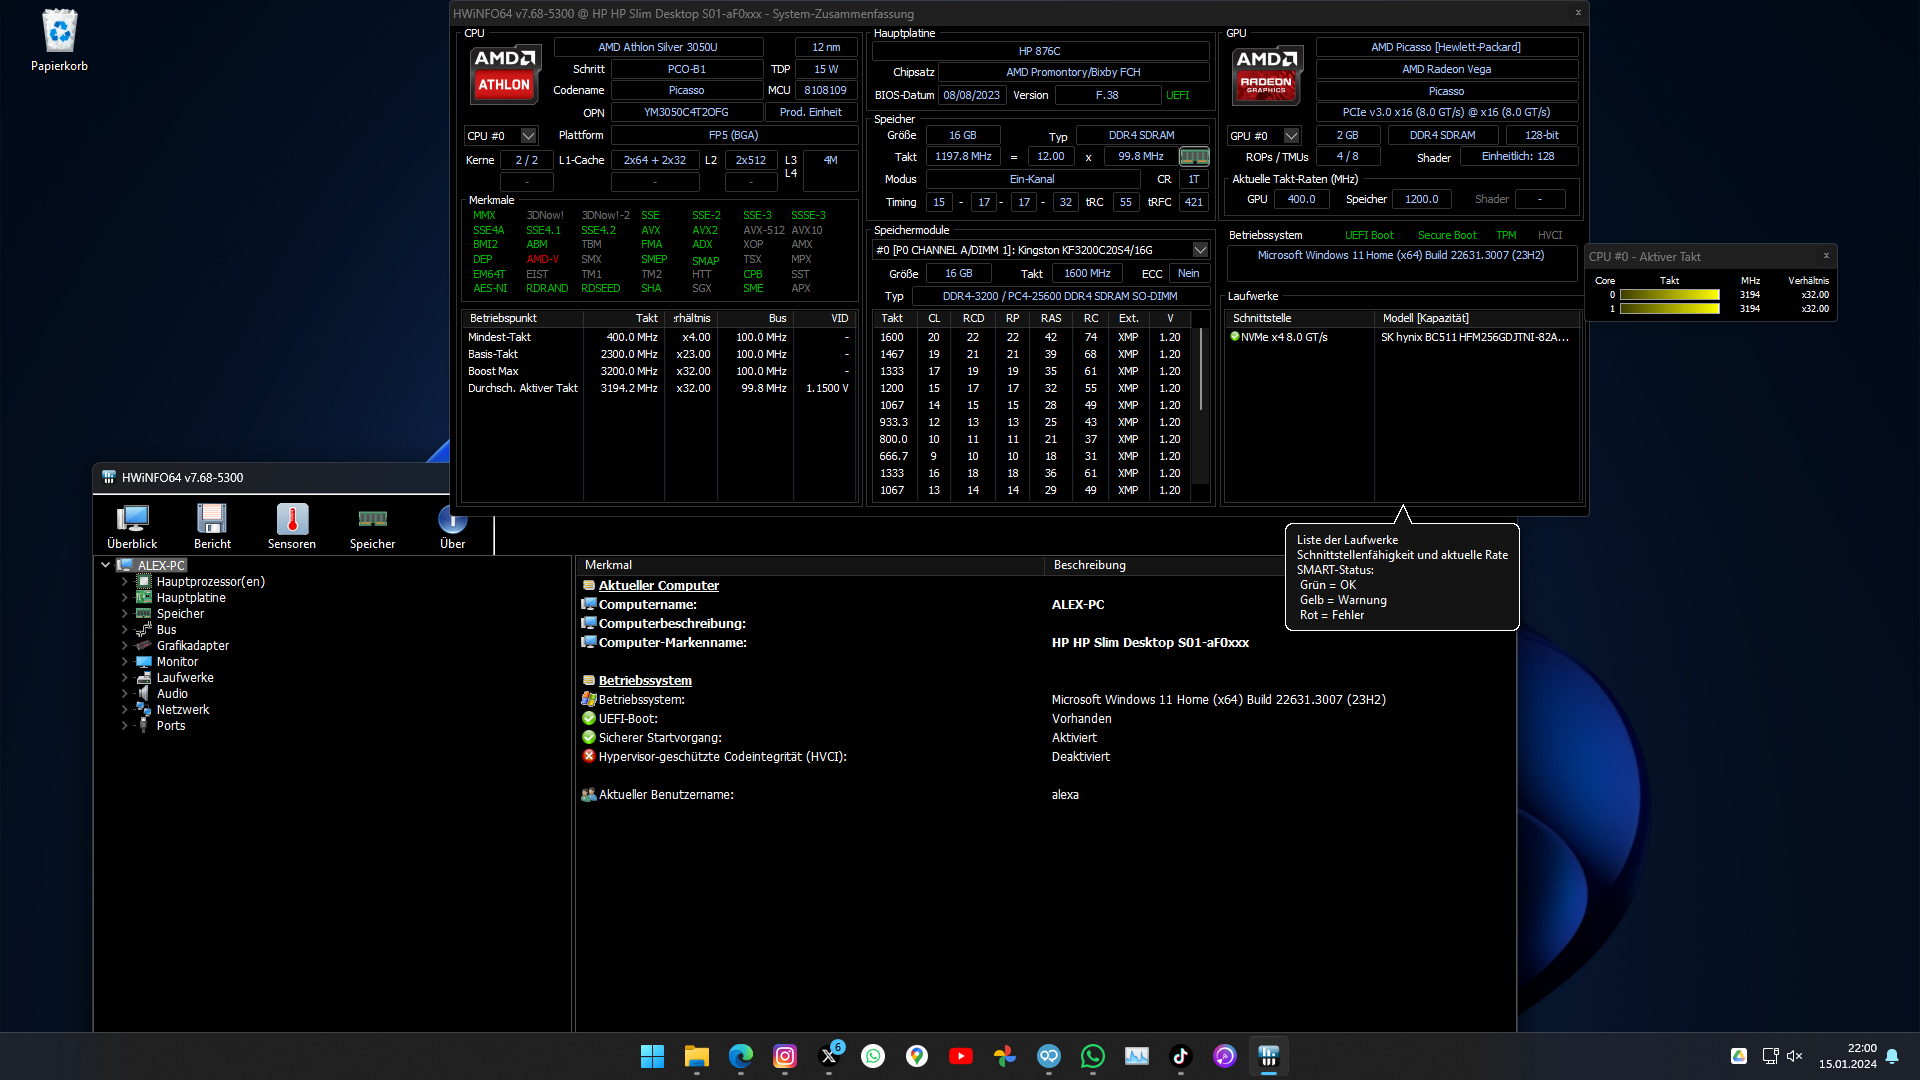Click the AMD Athlon CPU logo
This screenshot has height=1080, width=1920.
coord(504,74)
